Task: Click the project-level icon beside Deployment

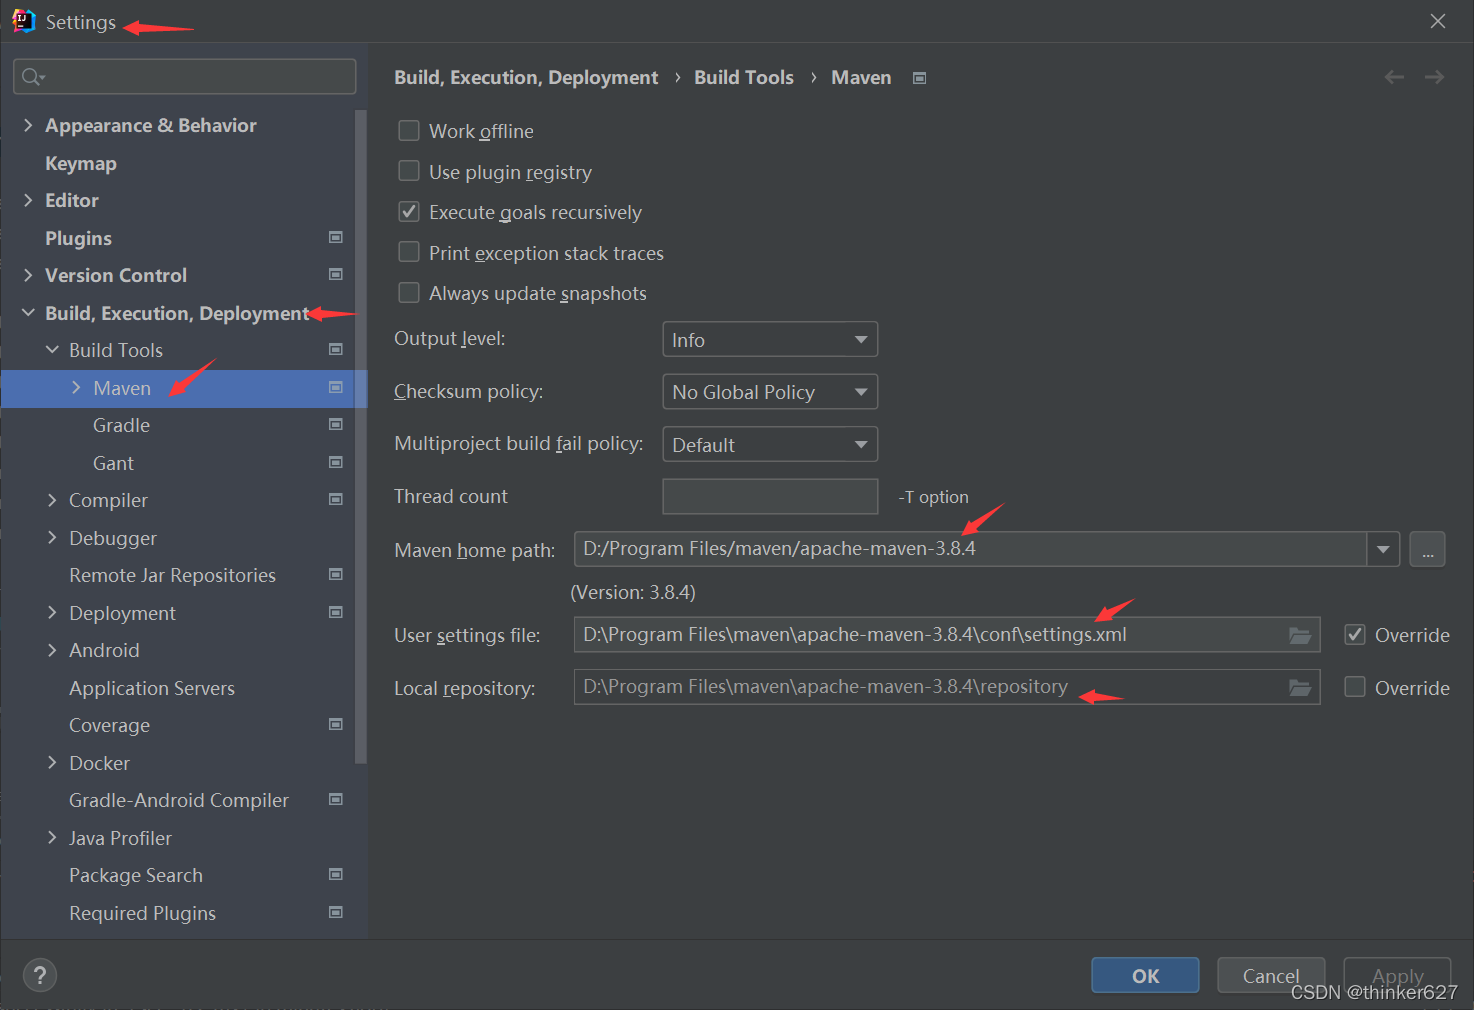Action: pos(336,612)
